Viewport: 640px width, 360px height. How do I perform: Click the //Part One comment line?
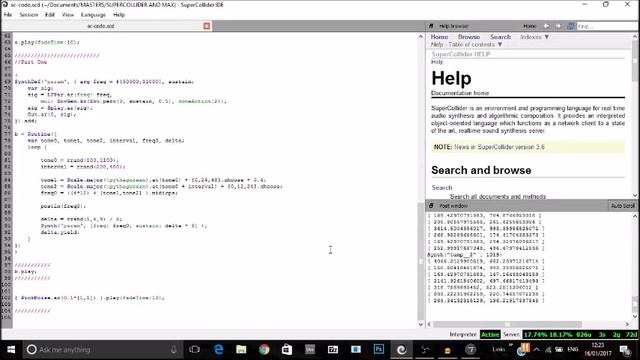(31, 62)
